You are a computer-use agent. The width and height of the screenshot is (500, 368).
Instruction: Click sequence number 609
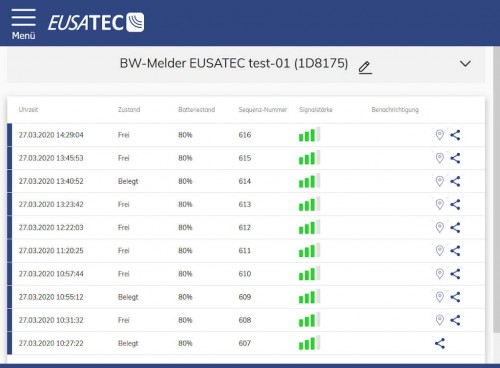click(x=245, y=297)
